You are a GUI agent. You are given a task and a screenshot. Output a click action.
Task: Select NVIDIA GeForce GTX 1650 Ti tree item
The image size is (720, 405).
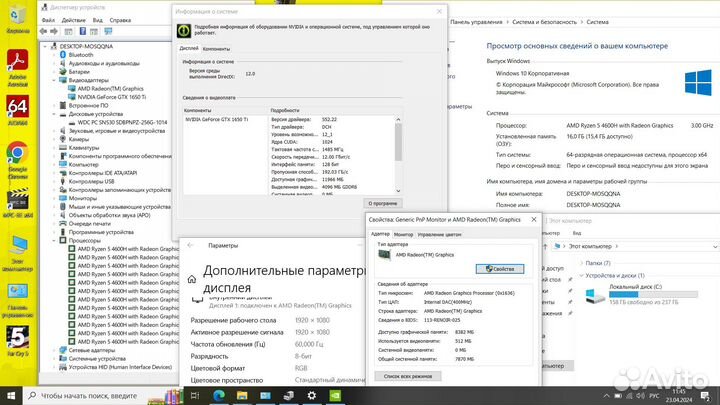point(112,97)
